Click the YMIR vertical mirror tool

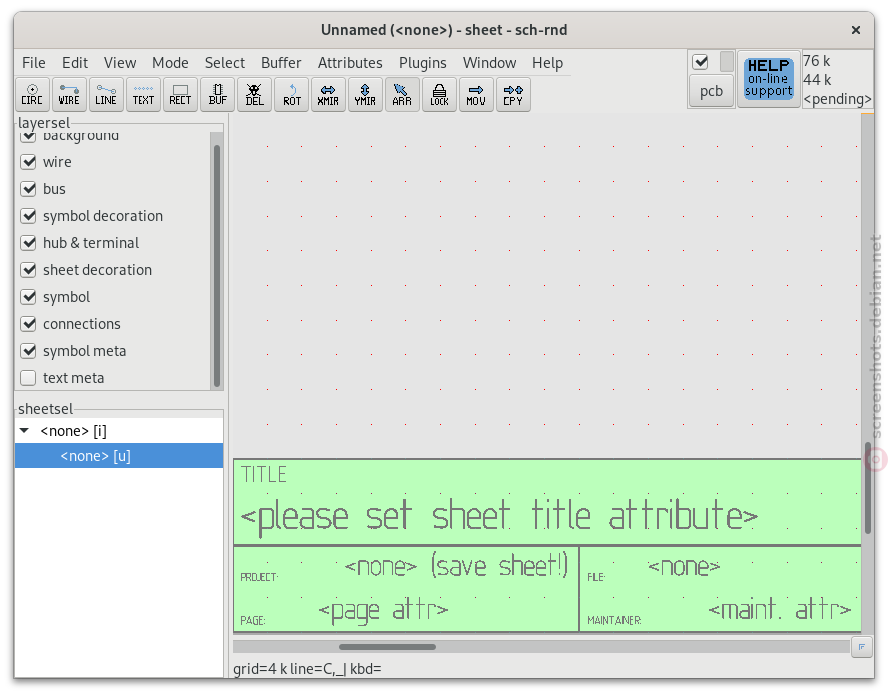point(365,95)
